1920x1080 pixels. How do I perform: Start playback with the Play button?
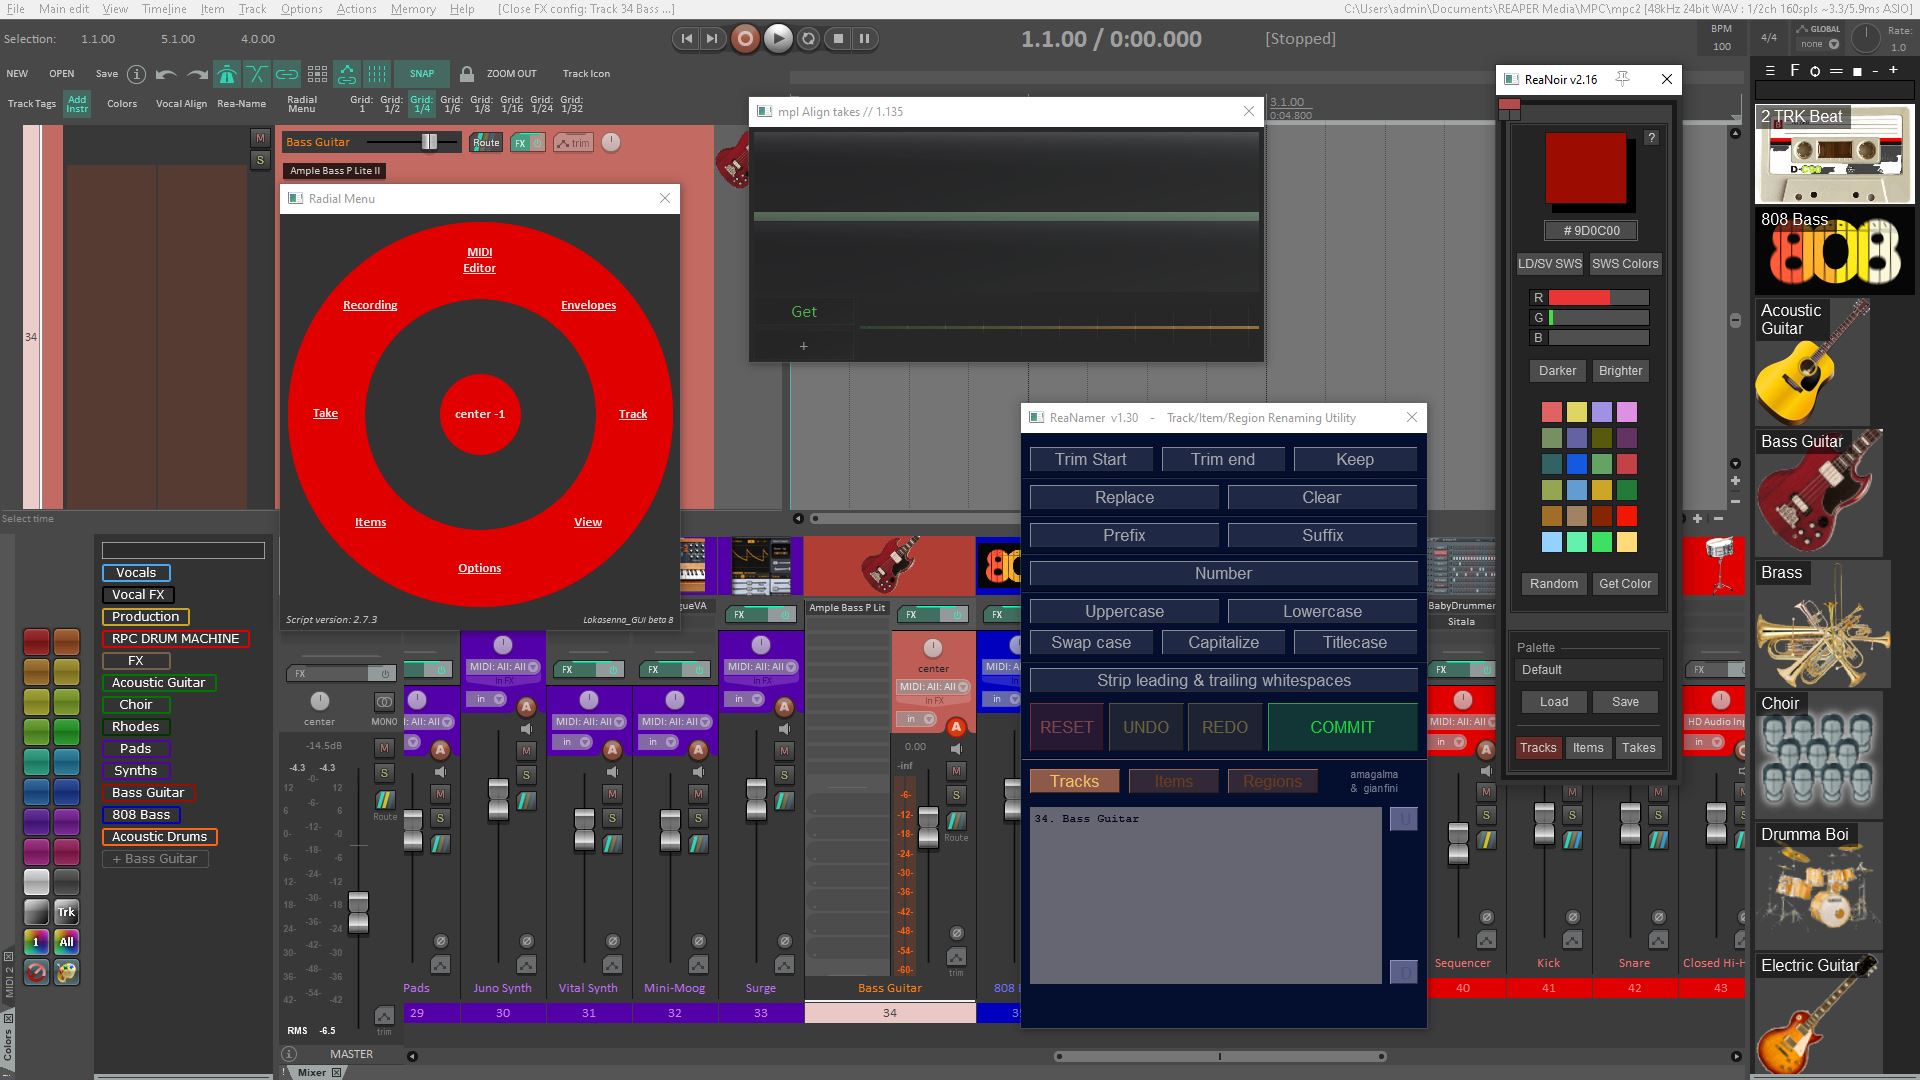pos(777,39)
